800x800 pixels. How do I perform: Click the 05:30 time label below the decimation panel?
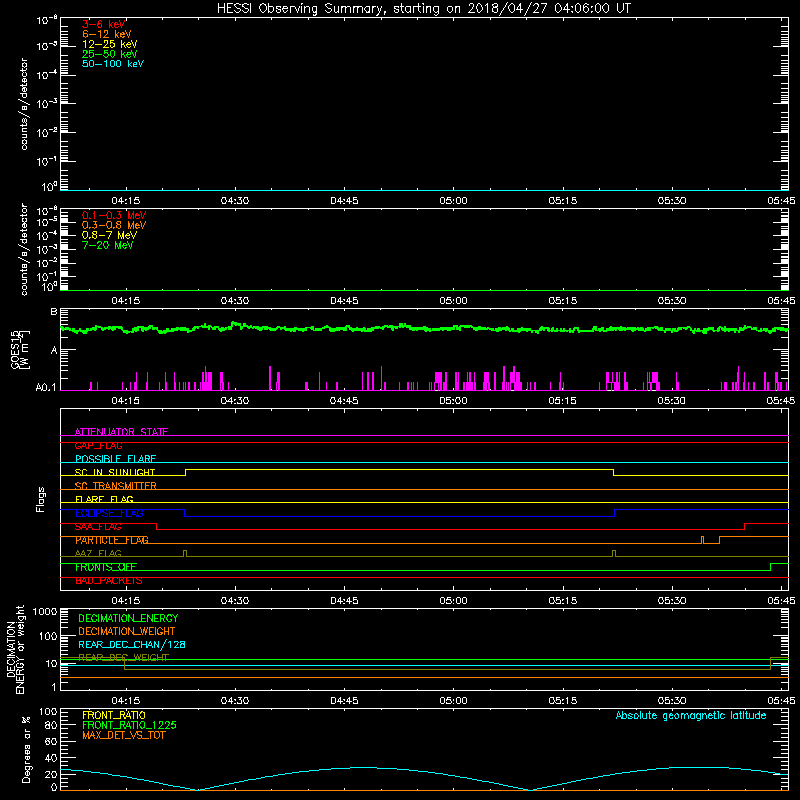[x=671, y=701]
